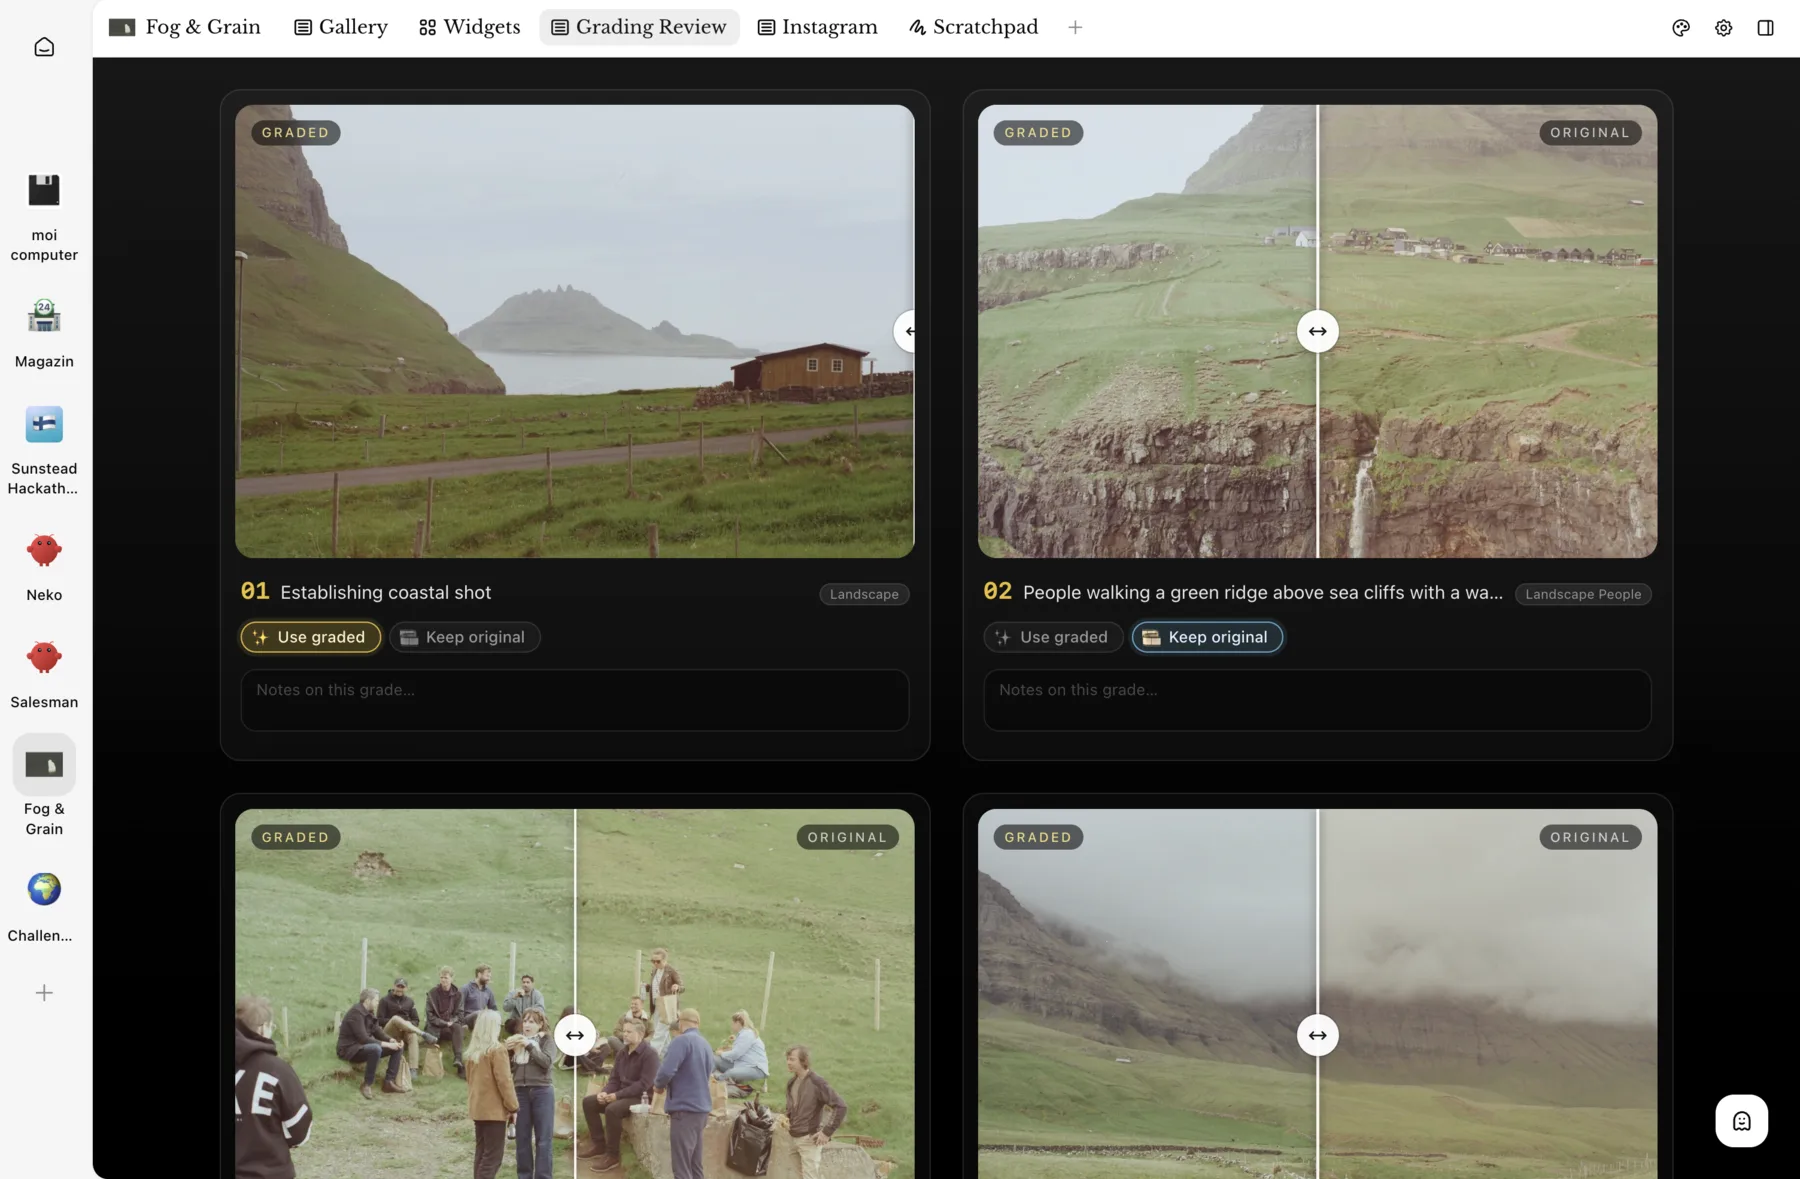Click the notes field for shot 02

click(1317, 700)
